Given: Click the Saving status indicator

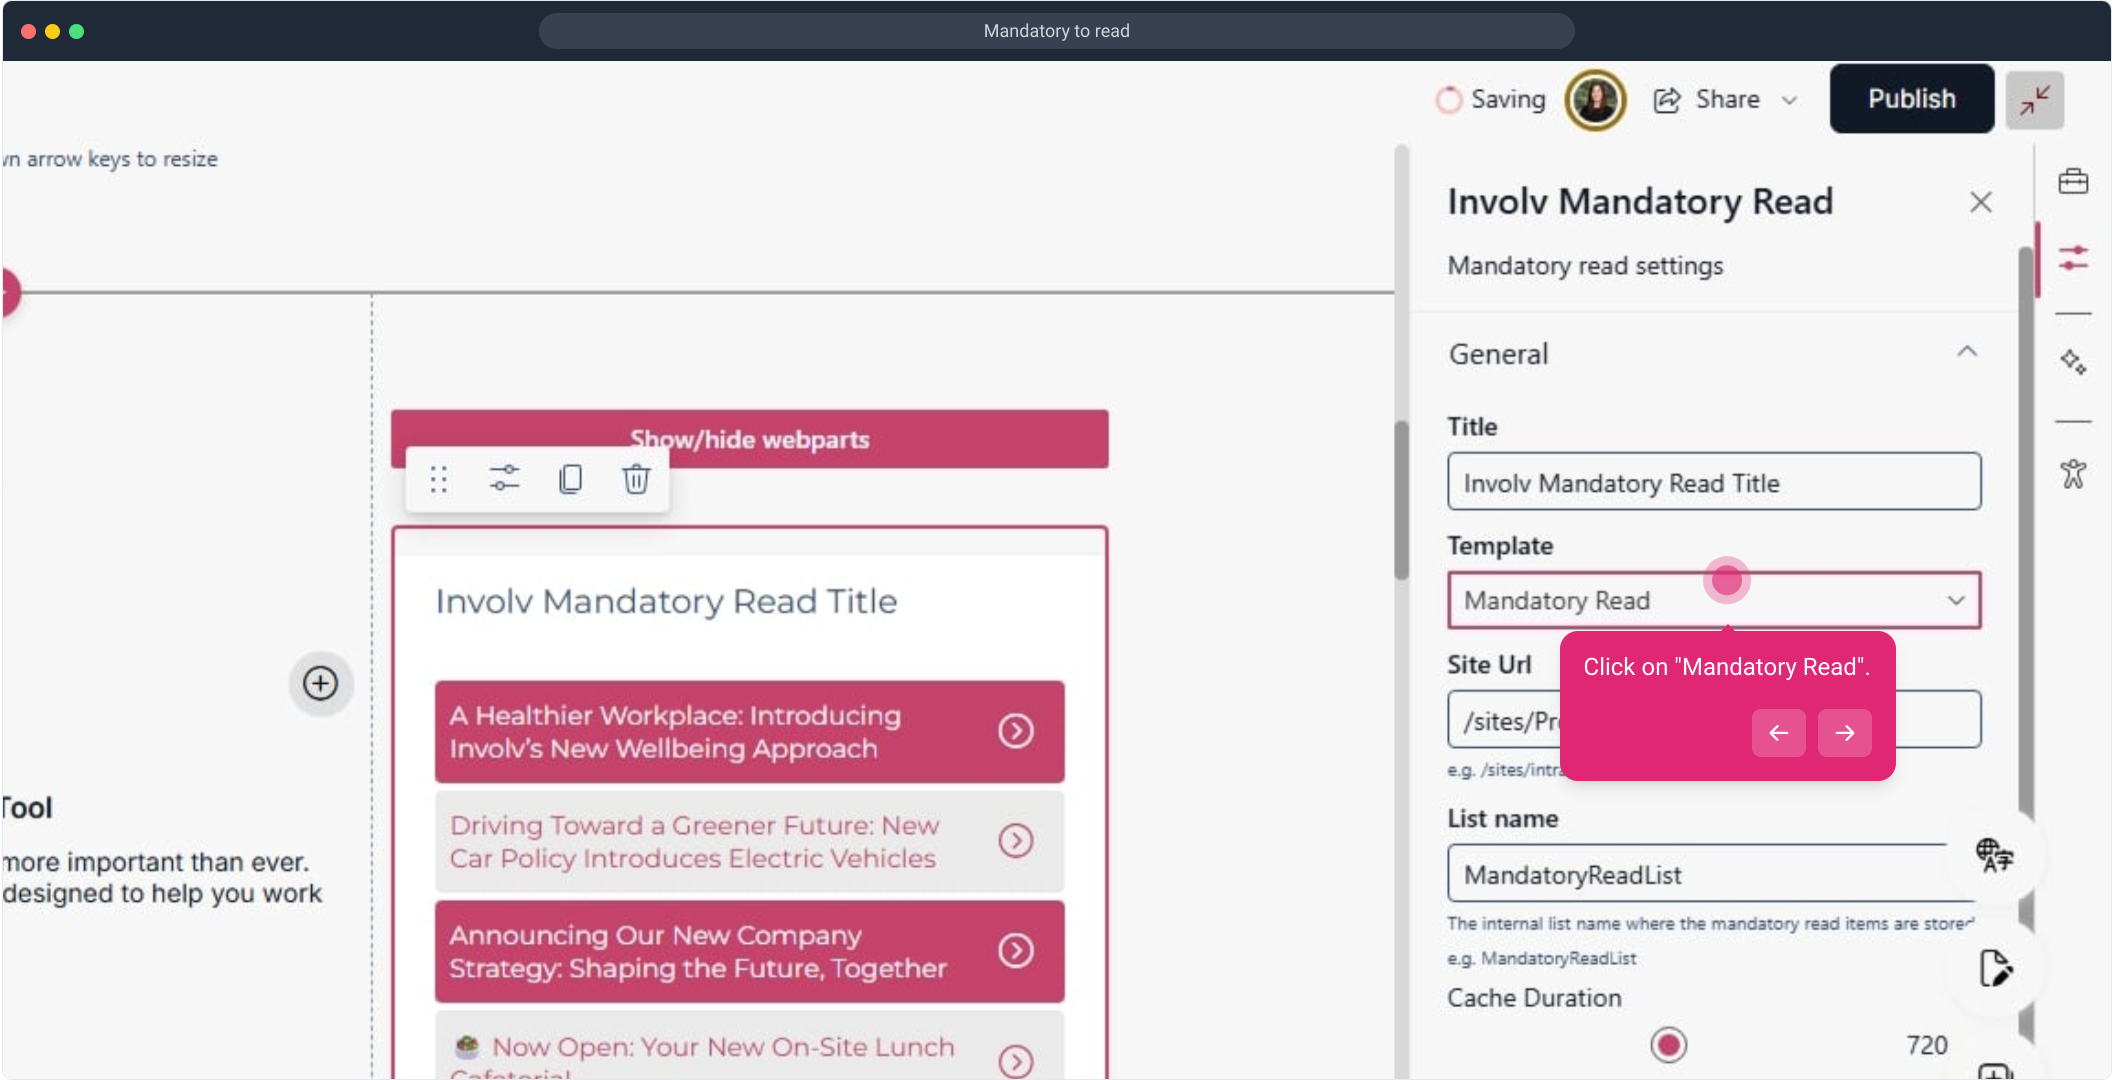Looking at the screenshot, I should click(1490, 99).
